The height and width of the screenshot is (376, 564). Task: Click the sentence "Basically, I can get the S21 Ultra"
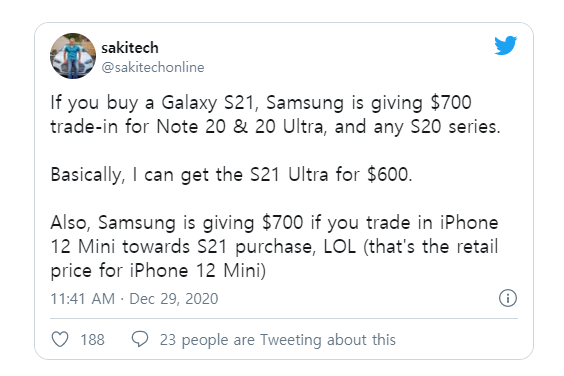(190, 175)
